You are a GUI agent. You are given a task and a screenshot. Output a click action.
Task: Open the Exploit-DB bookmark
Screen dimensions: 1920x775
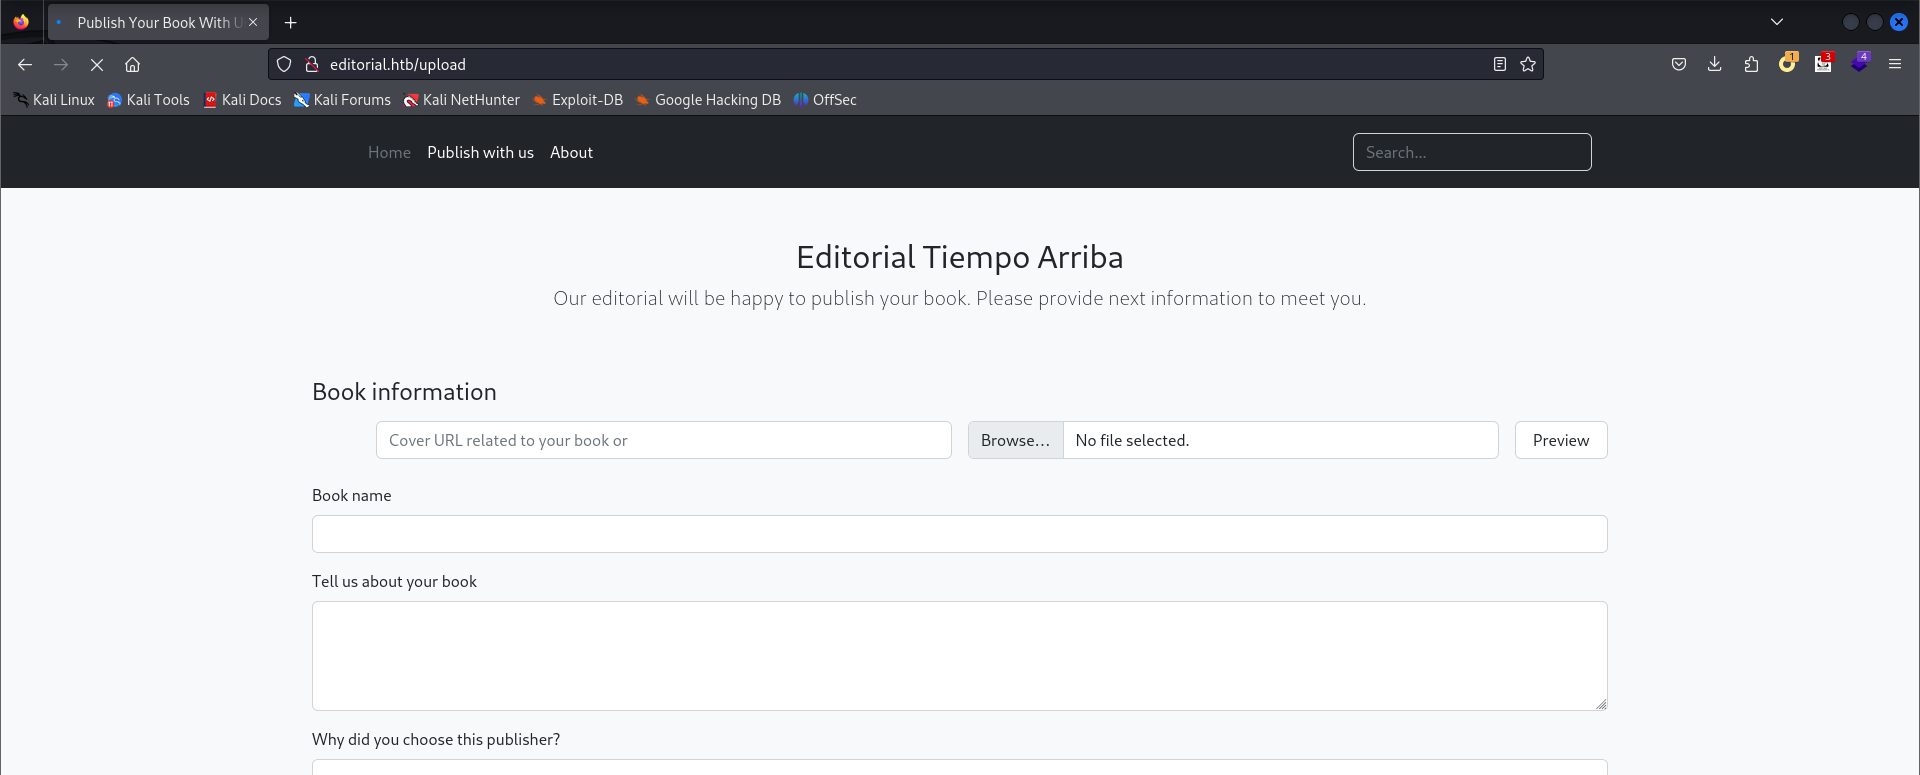tap(578, 100)
